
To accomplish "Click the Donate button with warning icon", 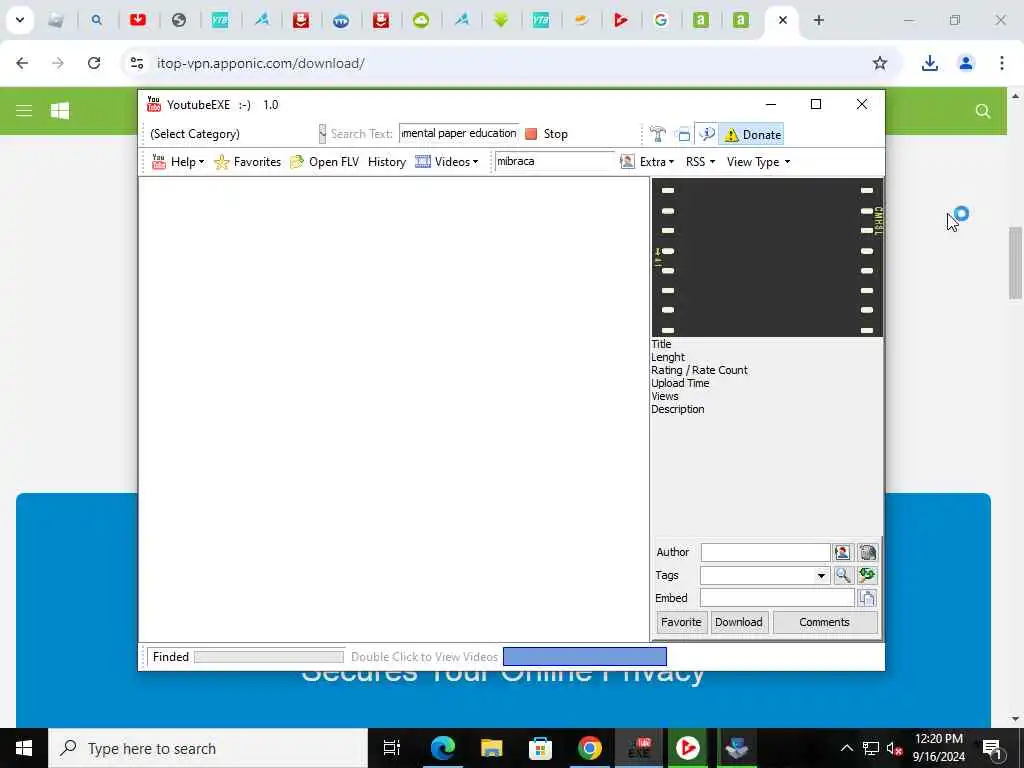I will click(x=752, y=135).
